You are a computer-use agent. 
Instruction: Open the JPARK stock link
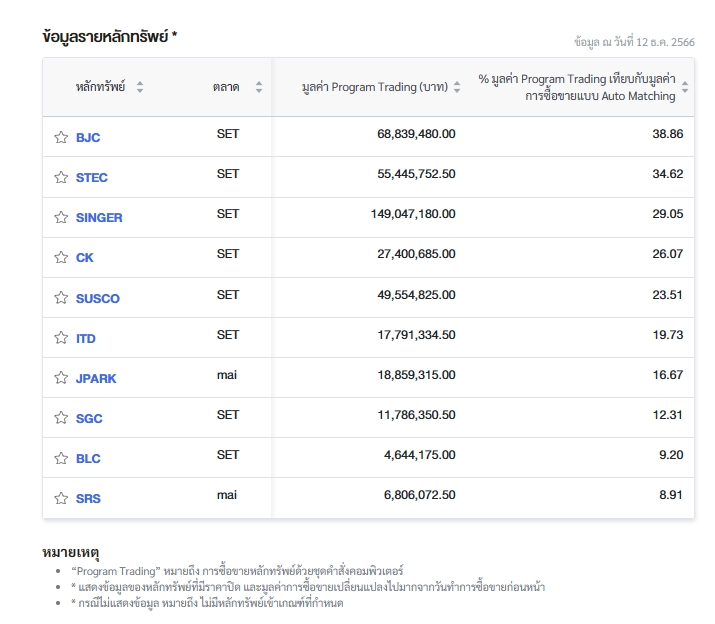click(x=96, y=379)
